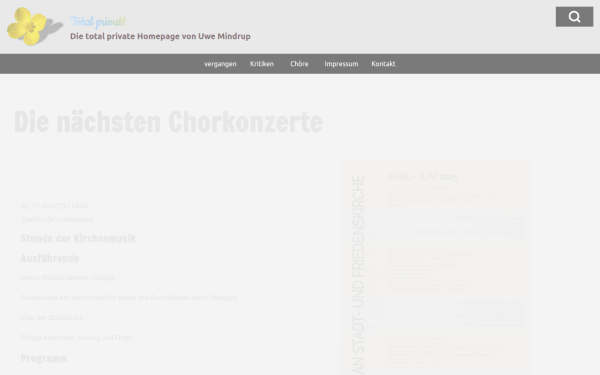Click the yellow flower logo
The height and width of the screenshot is (375, 600).
click(x=35, y=26)
